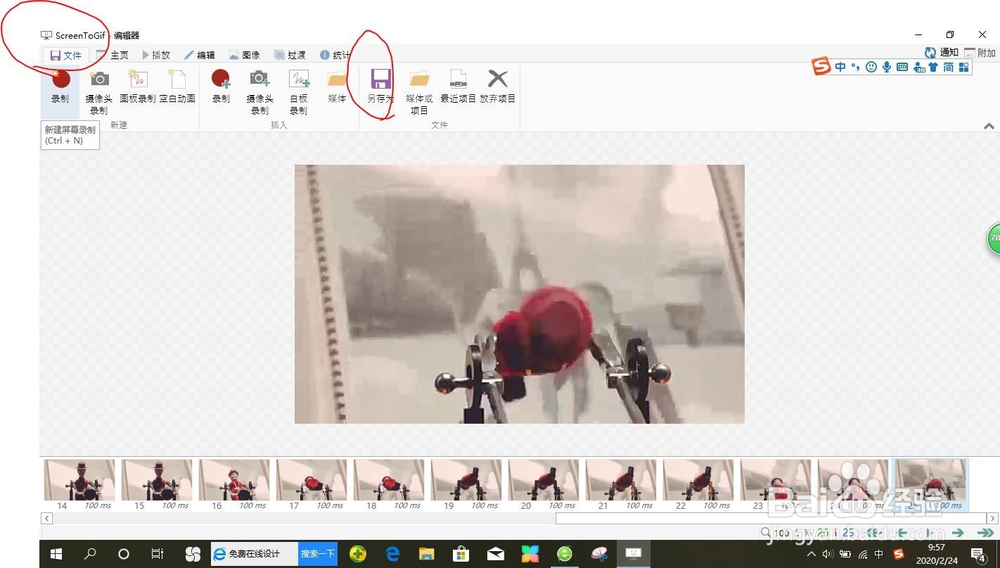The width and height of the screenshot is (1000, 568).
Task: Open new webcam recording (摄像头录制) under 新建
Action: (x=99, y=92)
